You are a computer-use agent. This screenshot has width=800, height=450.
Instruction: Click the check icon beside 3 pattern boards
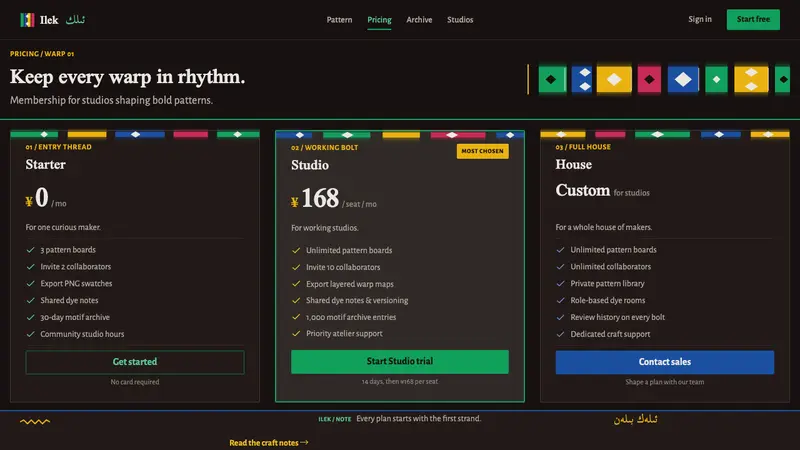pos(31,250)
